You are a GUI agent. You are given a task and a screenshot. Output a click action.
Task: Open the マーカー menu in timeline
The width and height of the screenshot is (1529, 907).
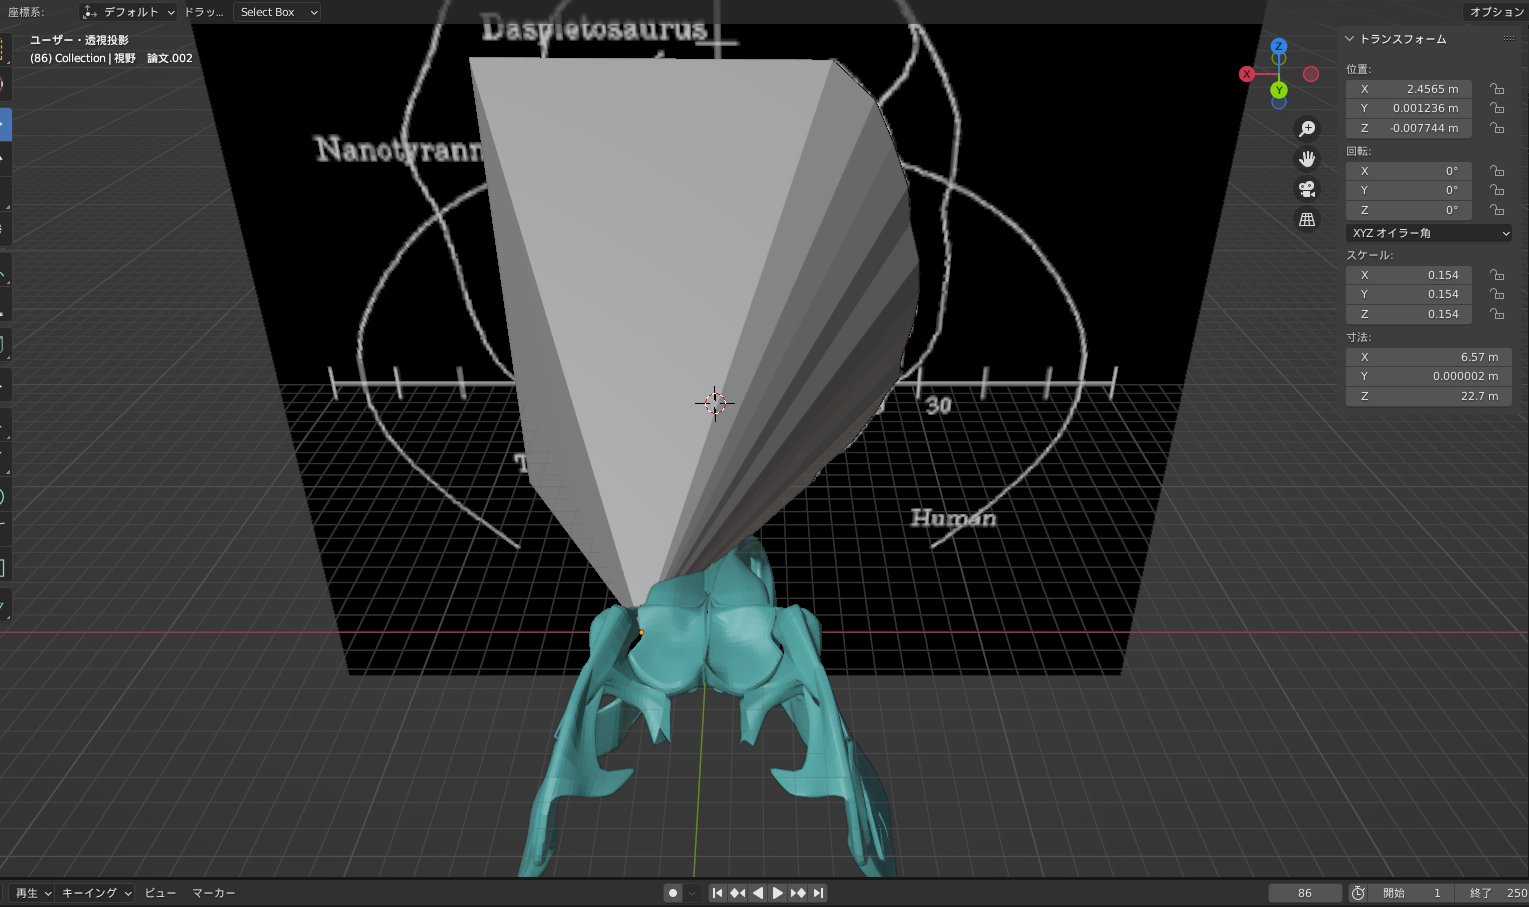coord(214,893)
